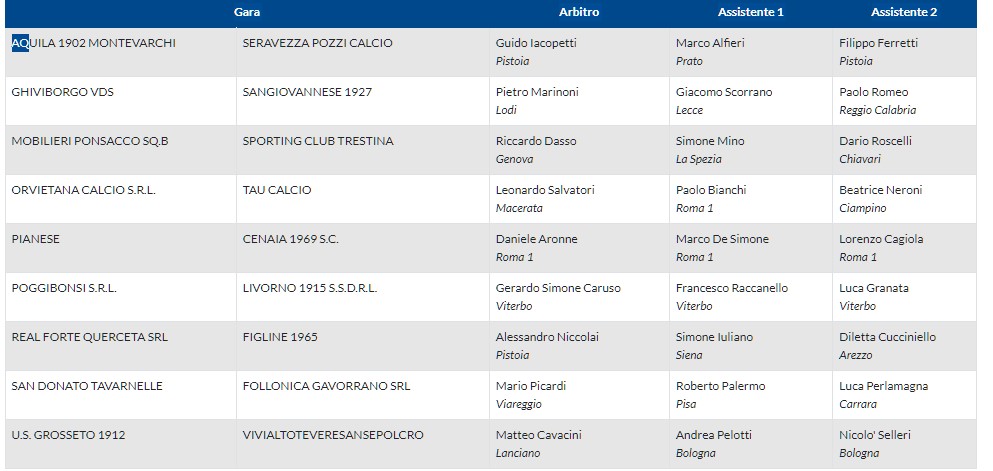This screenshot has height=471, width=993.
Task: Select Sangiovannese 1927 in the table
Action: point(307,92)
